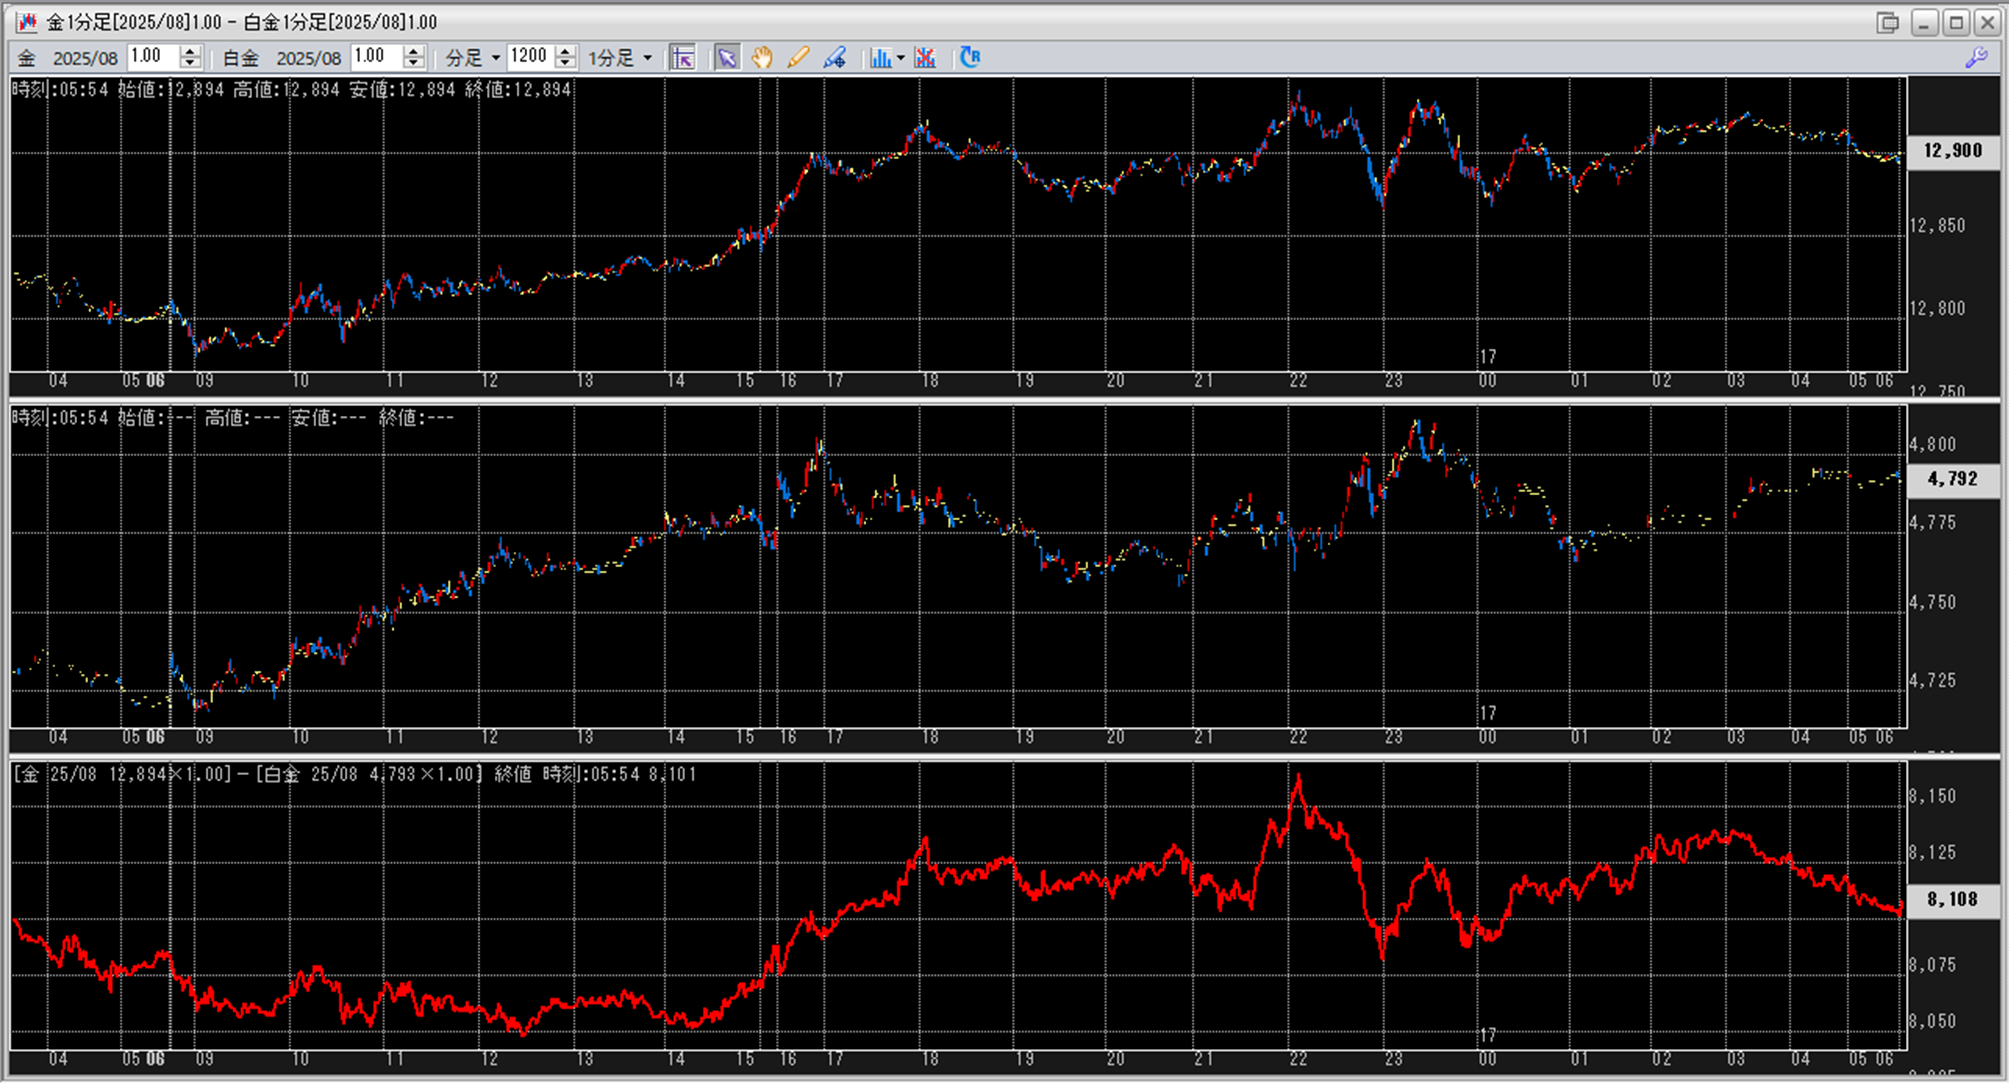The image size is (2009, 1084).
Task: Select the pencil drawing tool
Action: tap(798, 58)
